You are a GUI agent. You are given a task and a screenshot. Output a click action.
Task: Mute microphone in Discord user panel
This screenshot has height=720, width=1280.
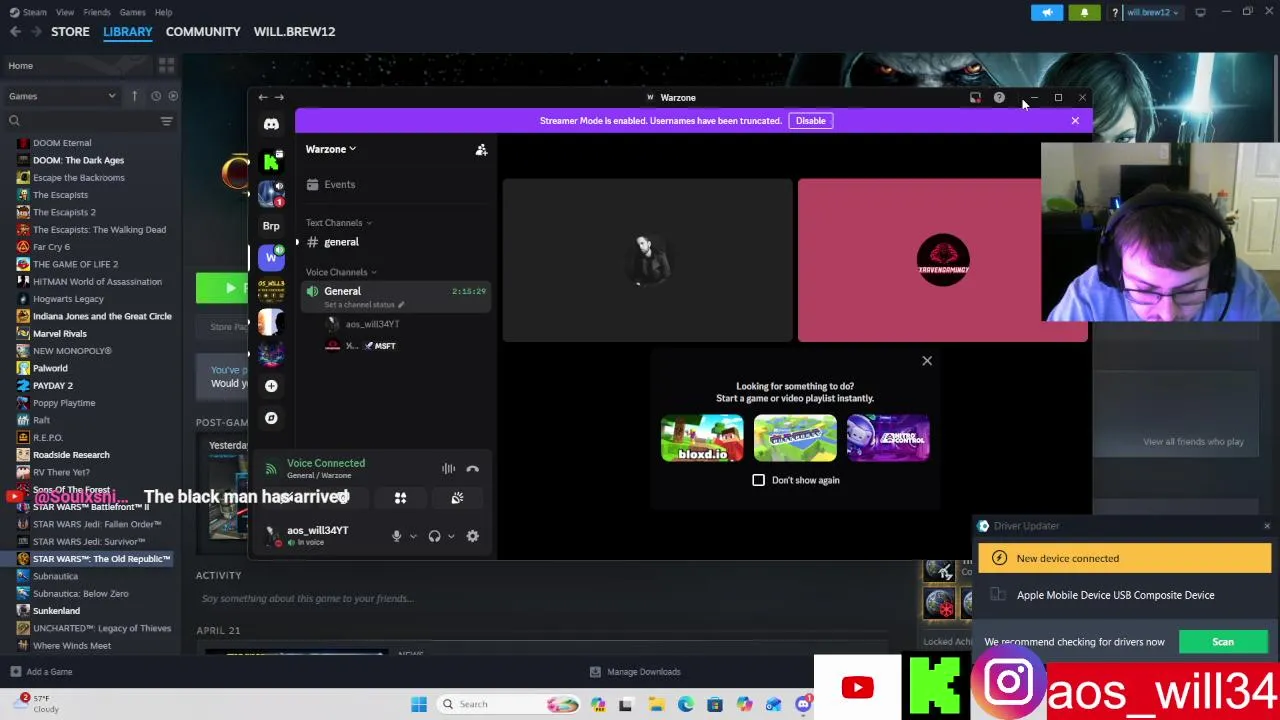(x=396, y=536)
